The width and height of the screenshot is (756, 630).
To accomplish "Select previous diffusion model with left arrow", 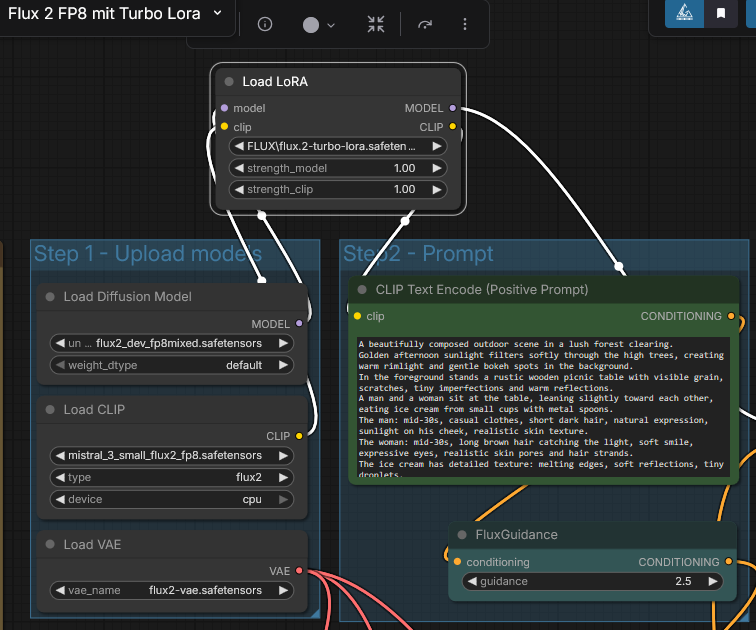I will coord(60,343).
